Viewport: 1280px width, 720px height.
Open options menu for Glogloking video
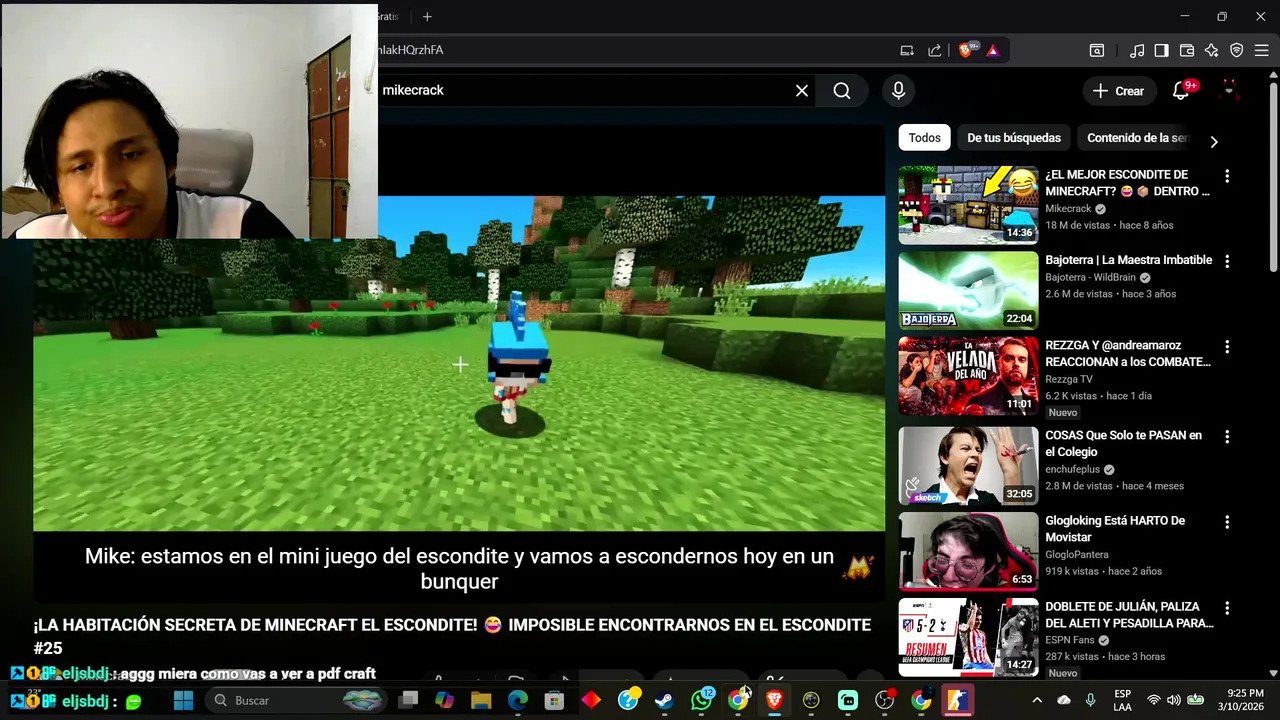1227,522
